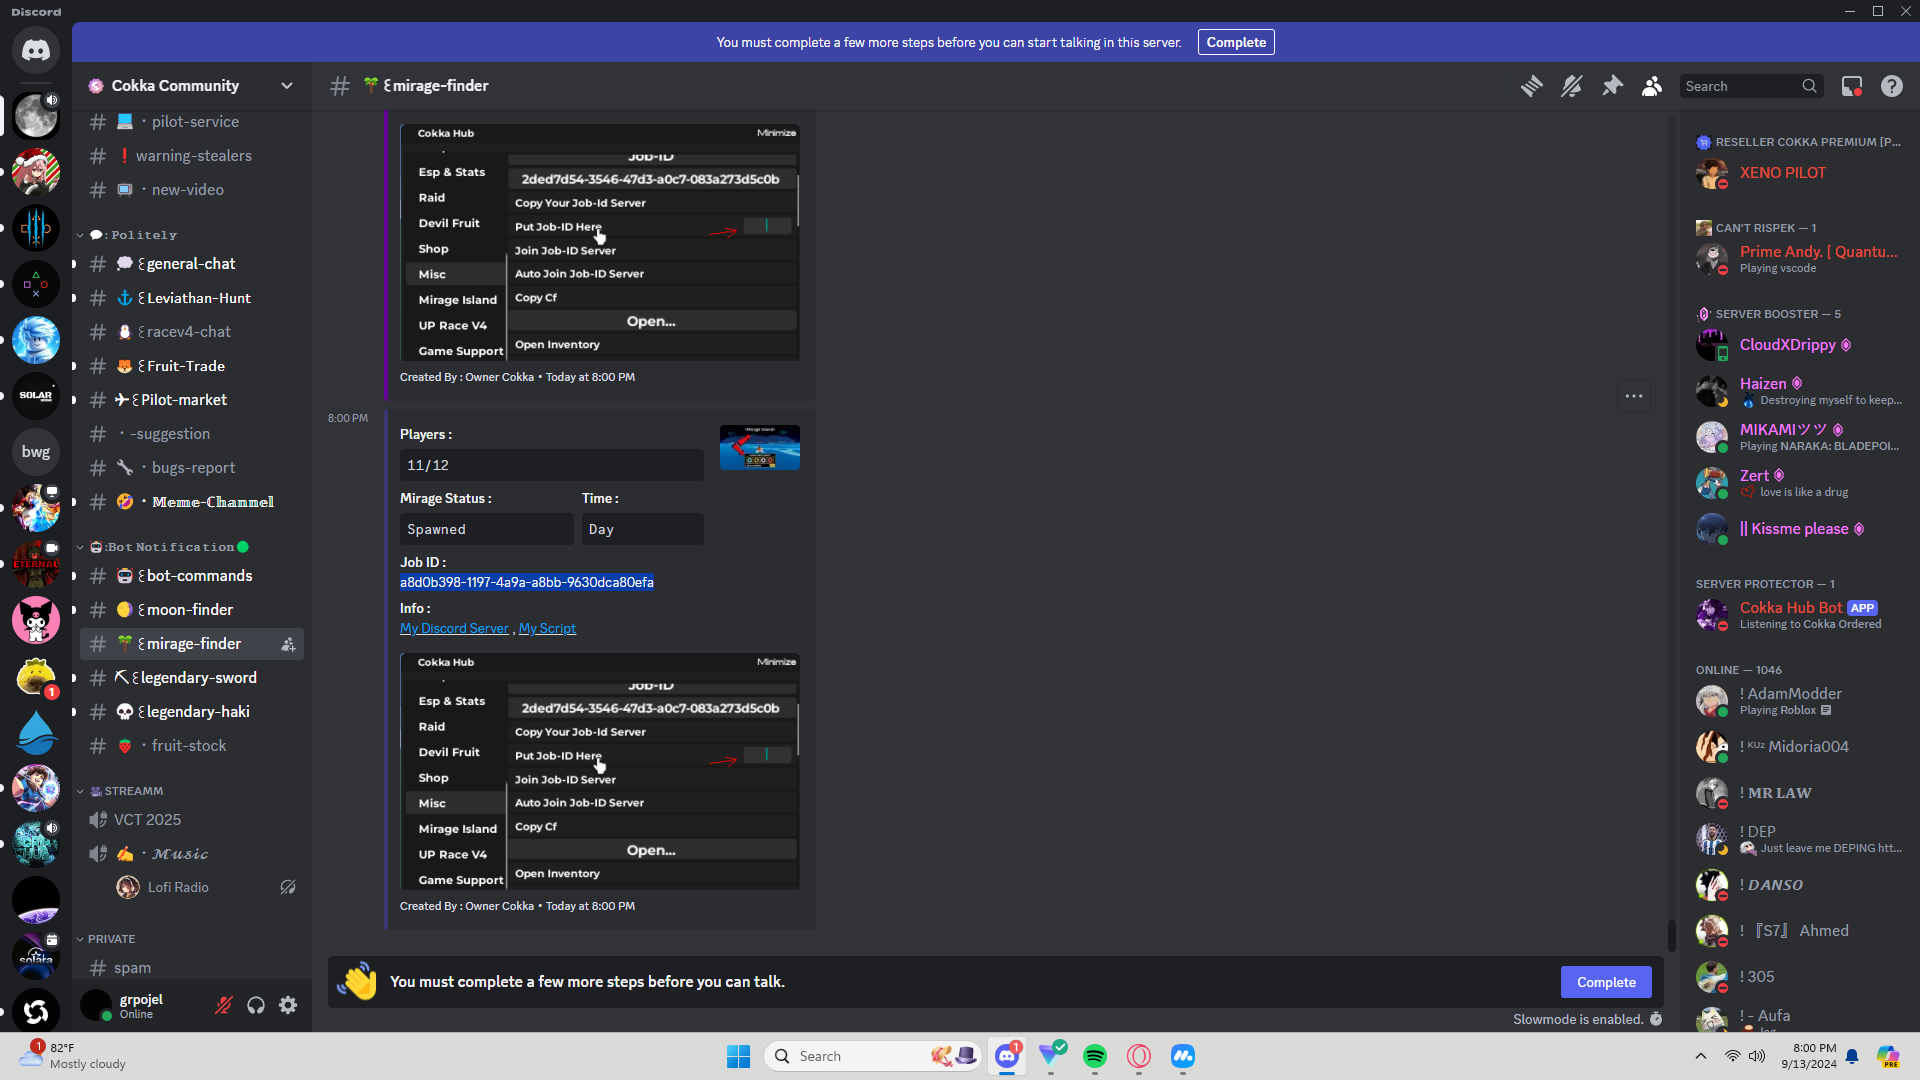Open the general-chat channel
1920x1080 pixels.
[x=192, y=264]
